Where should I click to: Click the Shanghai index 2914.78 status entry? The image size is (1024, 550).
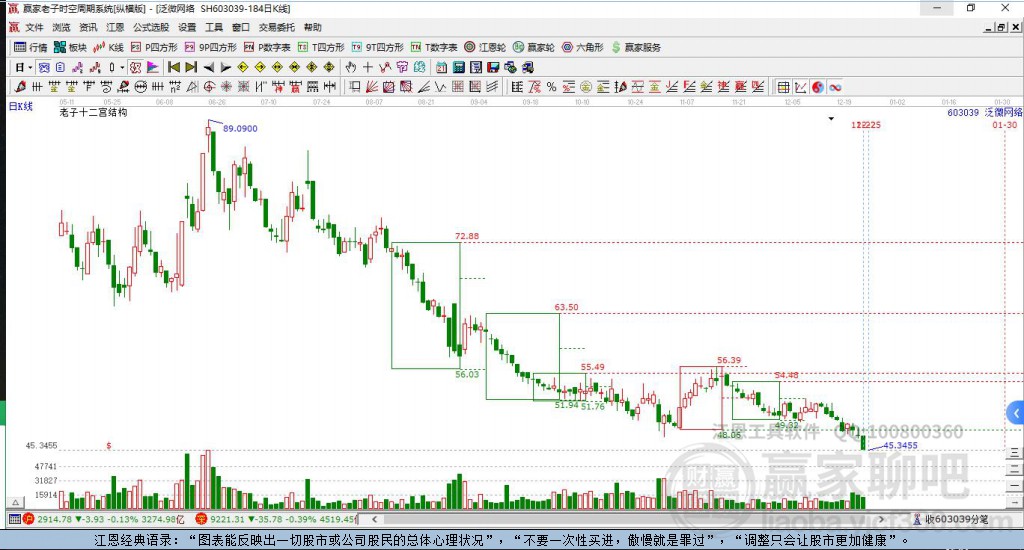(104, 519)
